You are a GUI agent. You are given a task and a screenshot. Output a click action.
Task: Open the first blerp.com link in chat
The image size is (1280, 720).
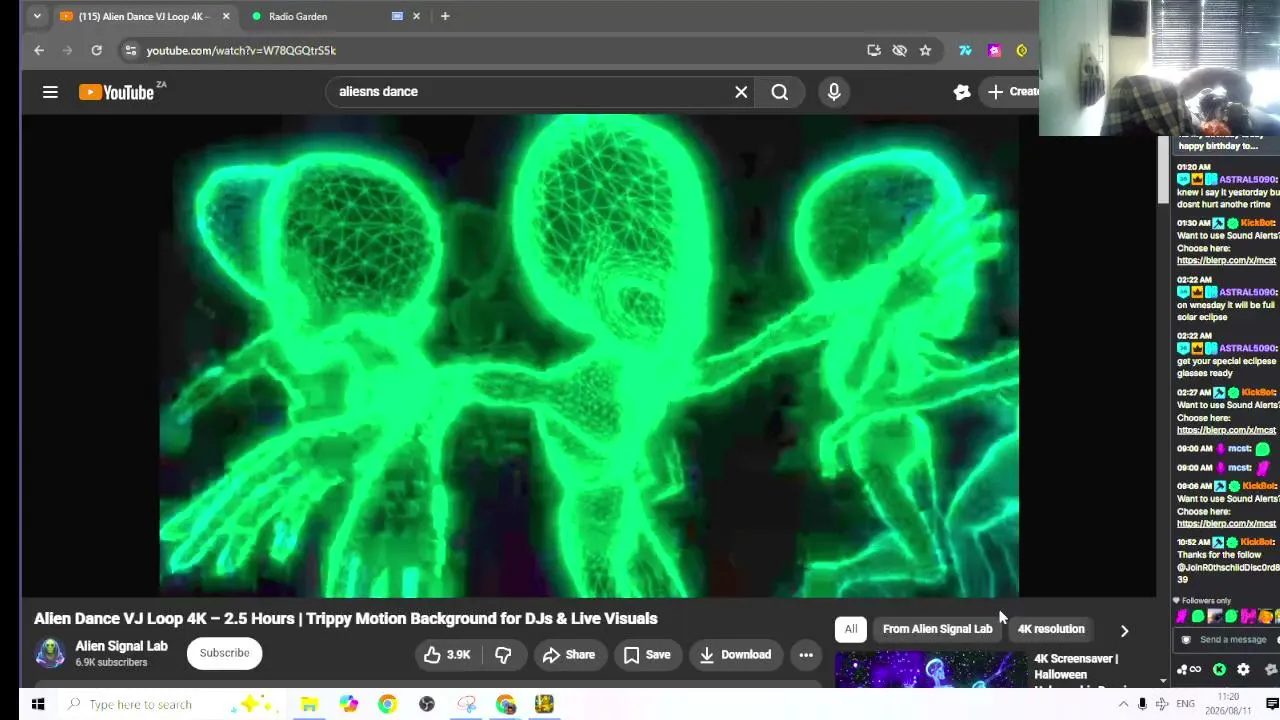tap(1226, 260)
